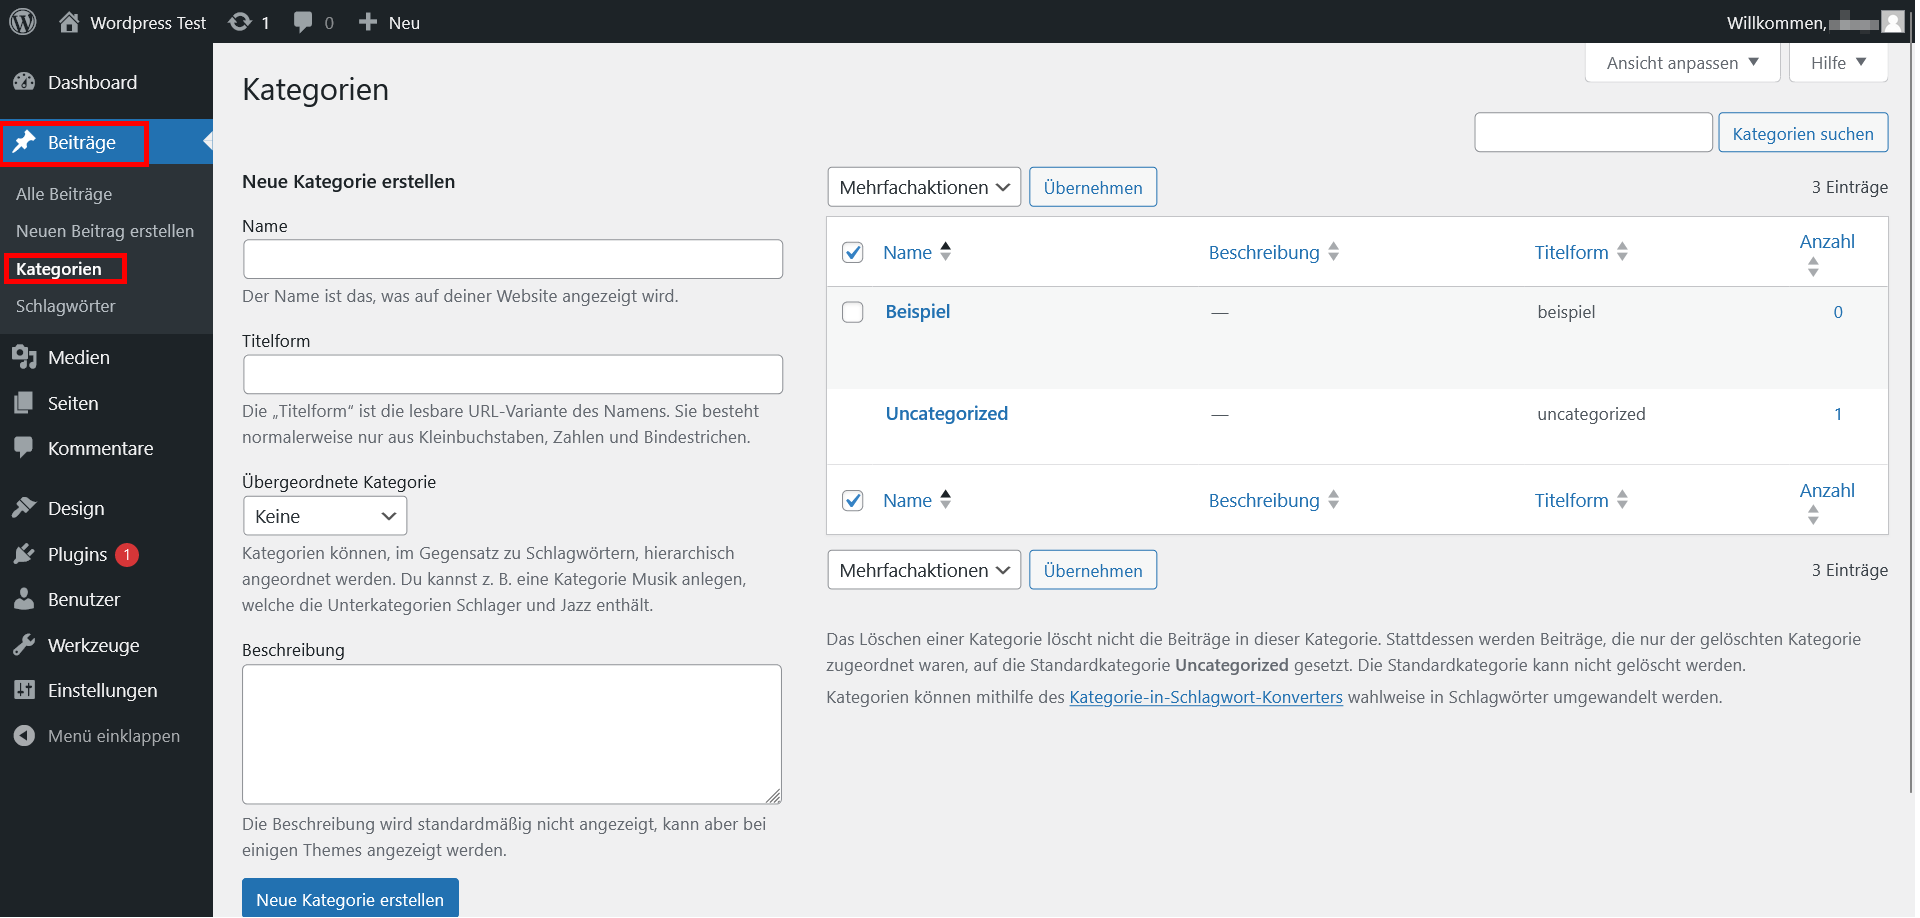Click the top Übernehmen button
This screenshot has width=1920, height=918.
coord(1093,187)
